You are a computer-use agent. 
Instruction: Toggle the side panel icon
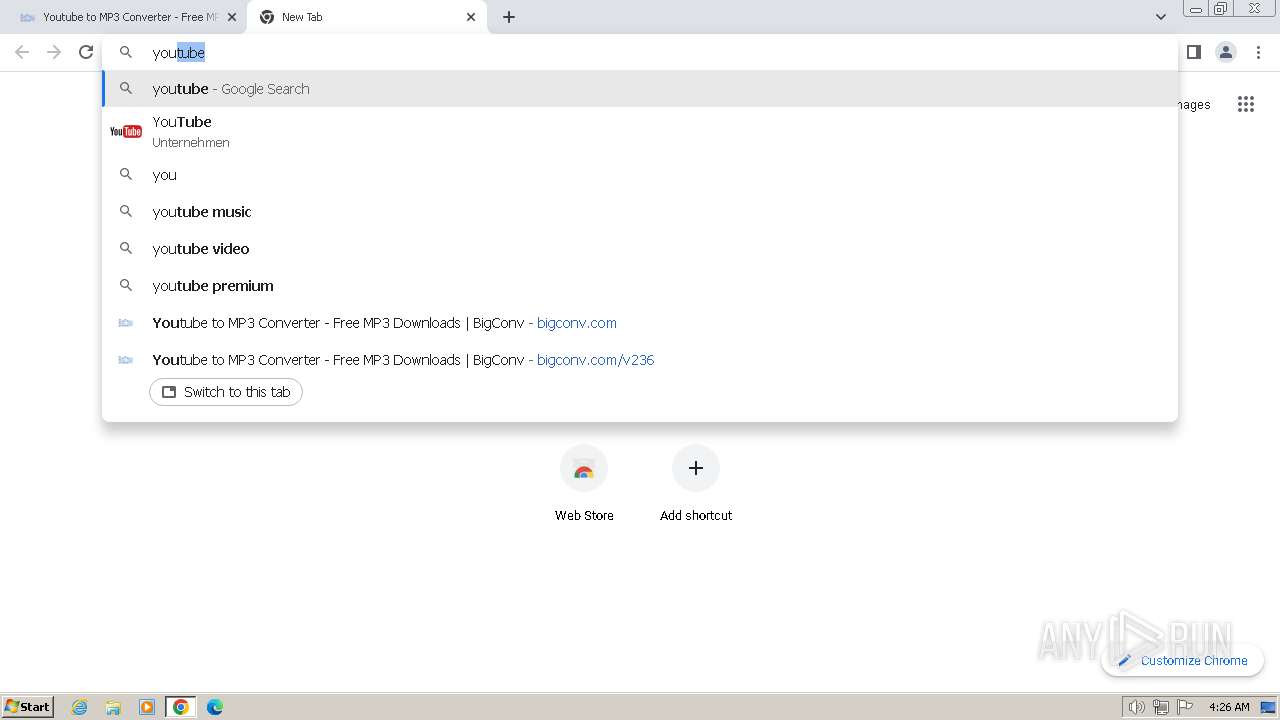[1193, 52]
